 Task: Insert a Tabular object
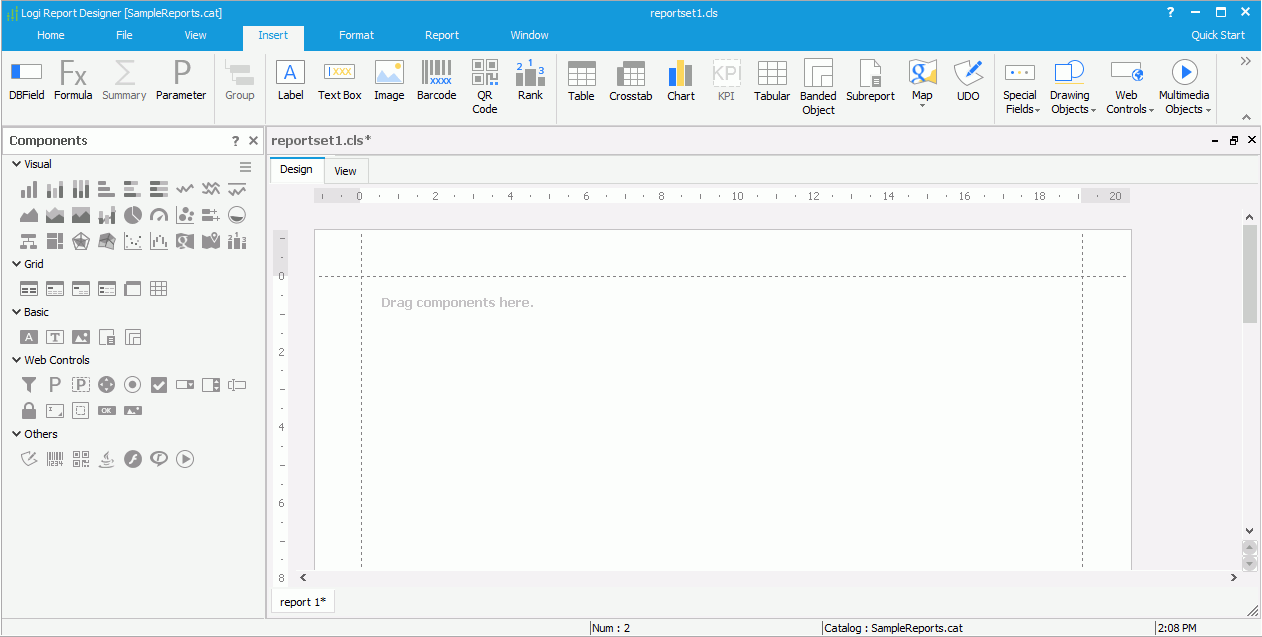[772, 81]
